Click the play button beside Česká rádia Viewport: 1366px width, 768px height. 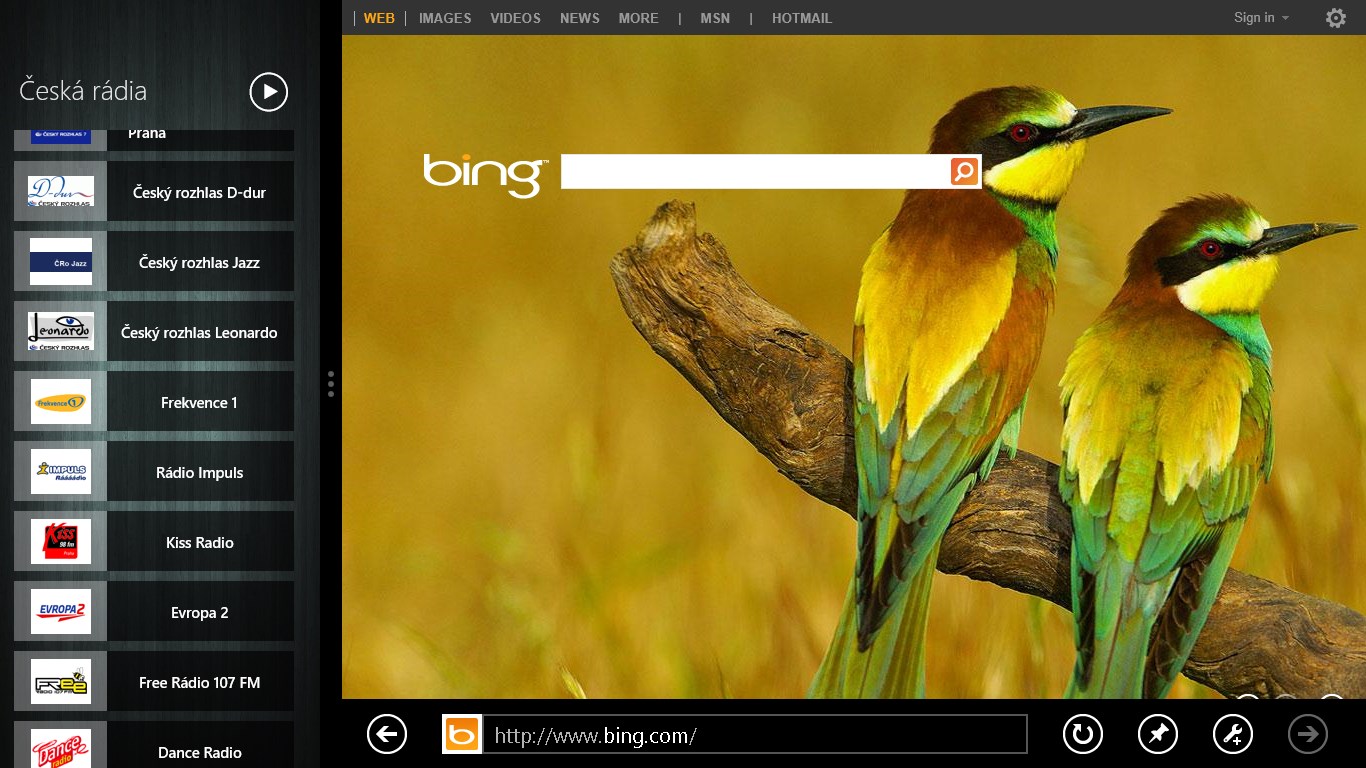[268, 92]
